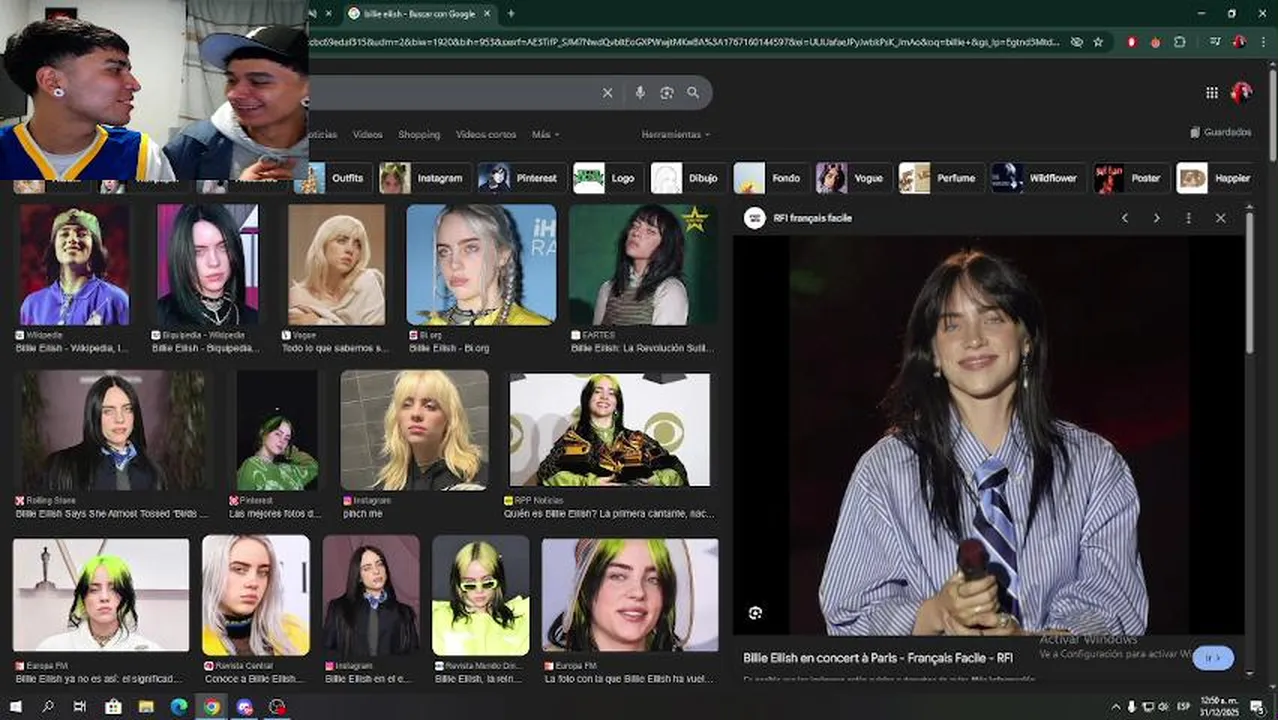Launch Microsoft Store from taskbar
The width and height of the screenshot is (1278, 720).
113,707
